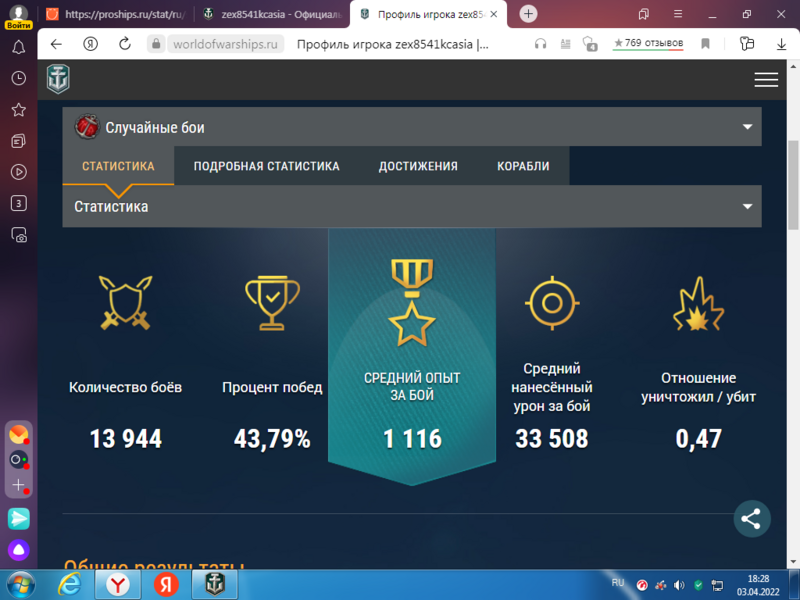Open the teal messenger icon in the sidebar
Screen dimensions: 800x600
tap(19, 519)
